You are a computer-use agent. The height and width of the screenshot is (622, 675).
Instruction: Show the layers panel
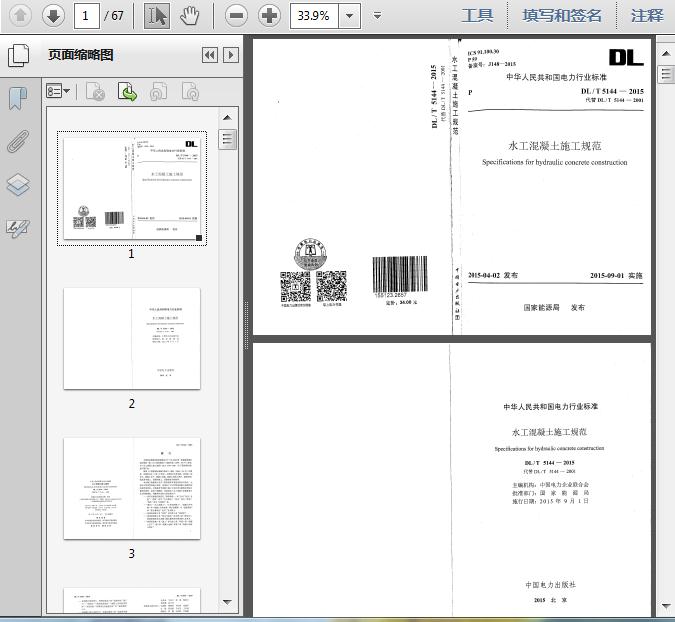pyautogui.click(x=18, y=185)
